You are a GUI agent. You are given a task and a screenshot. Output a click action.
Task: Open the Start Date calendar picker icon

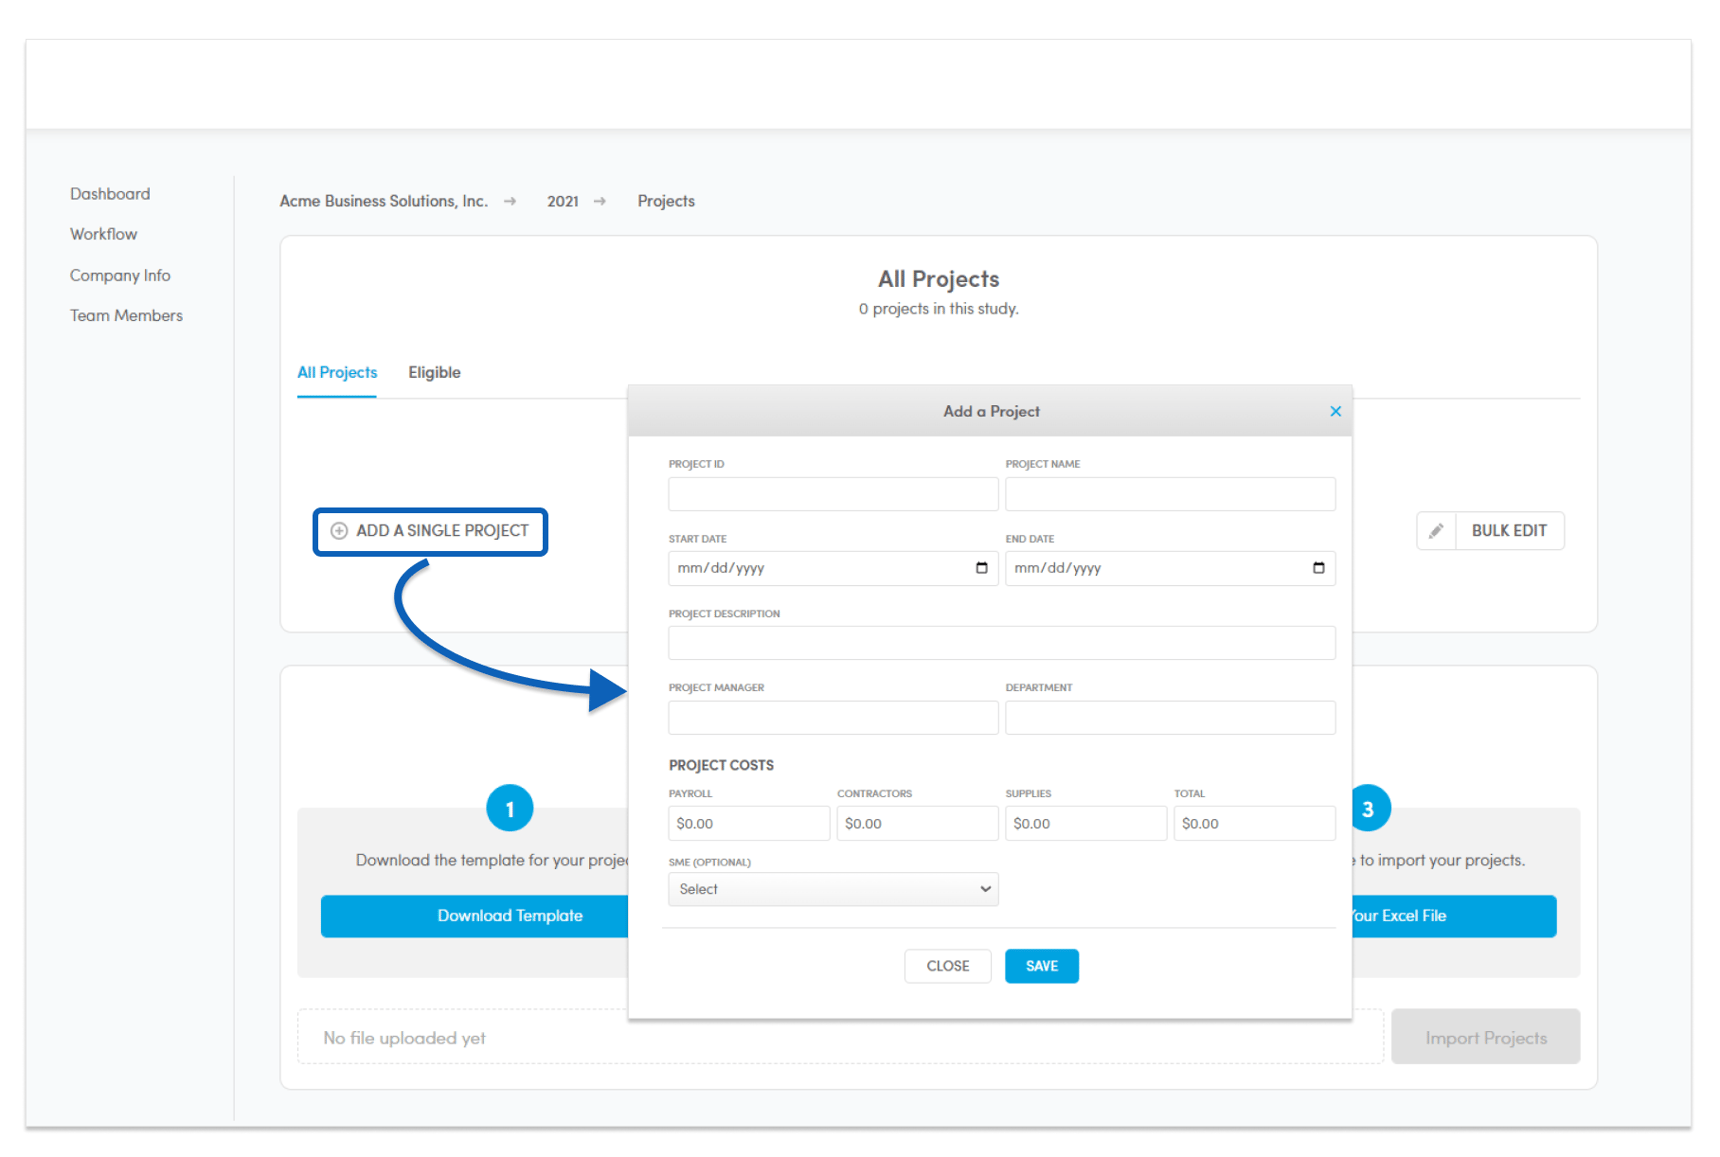[981, 568]
